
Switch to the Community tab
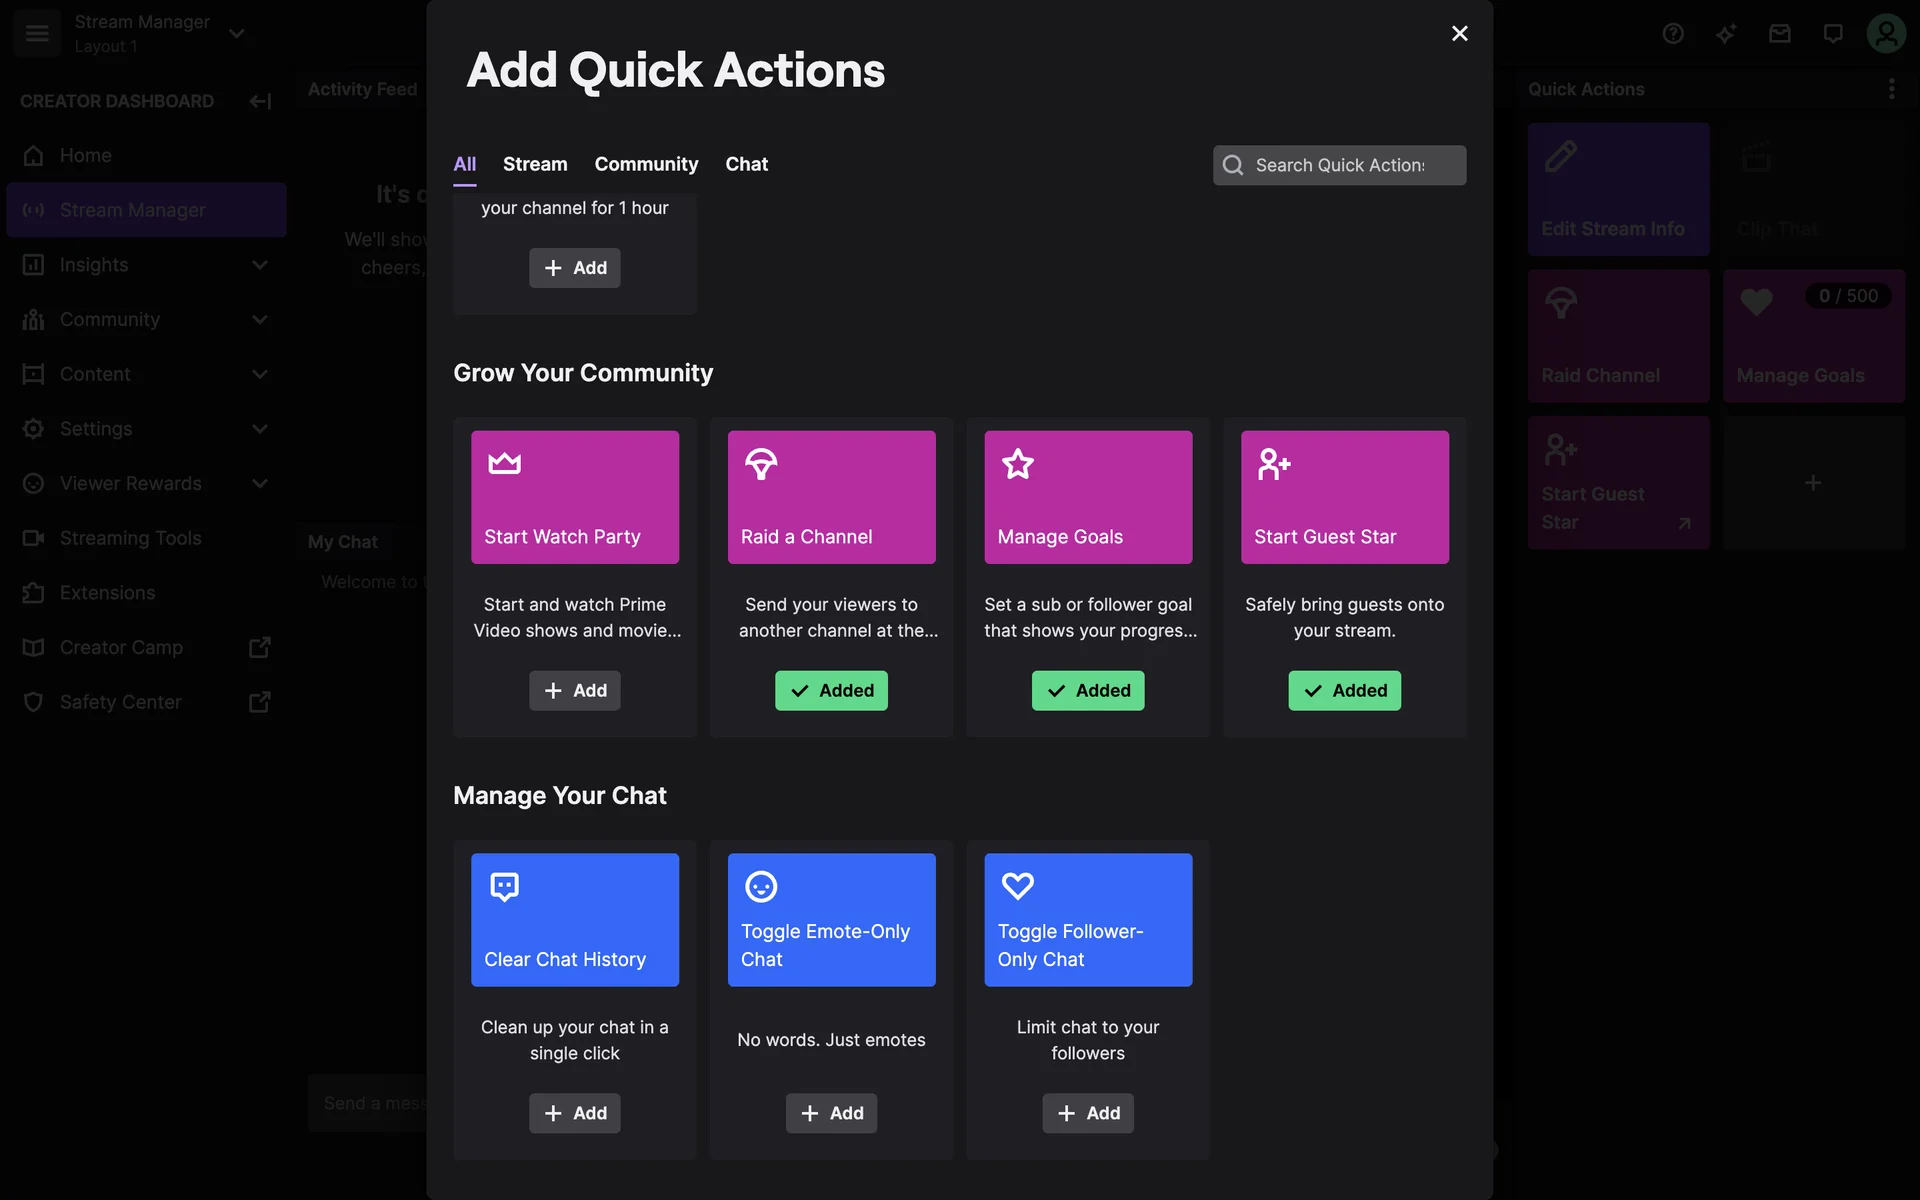pos(646,164)
